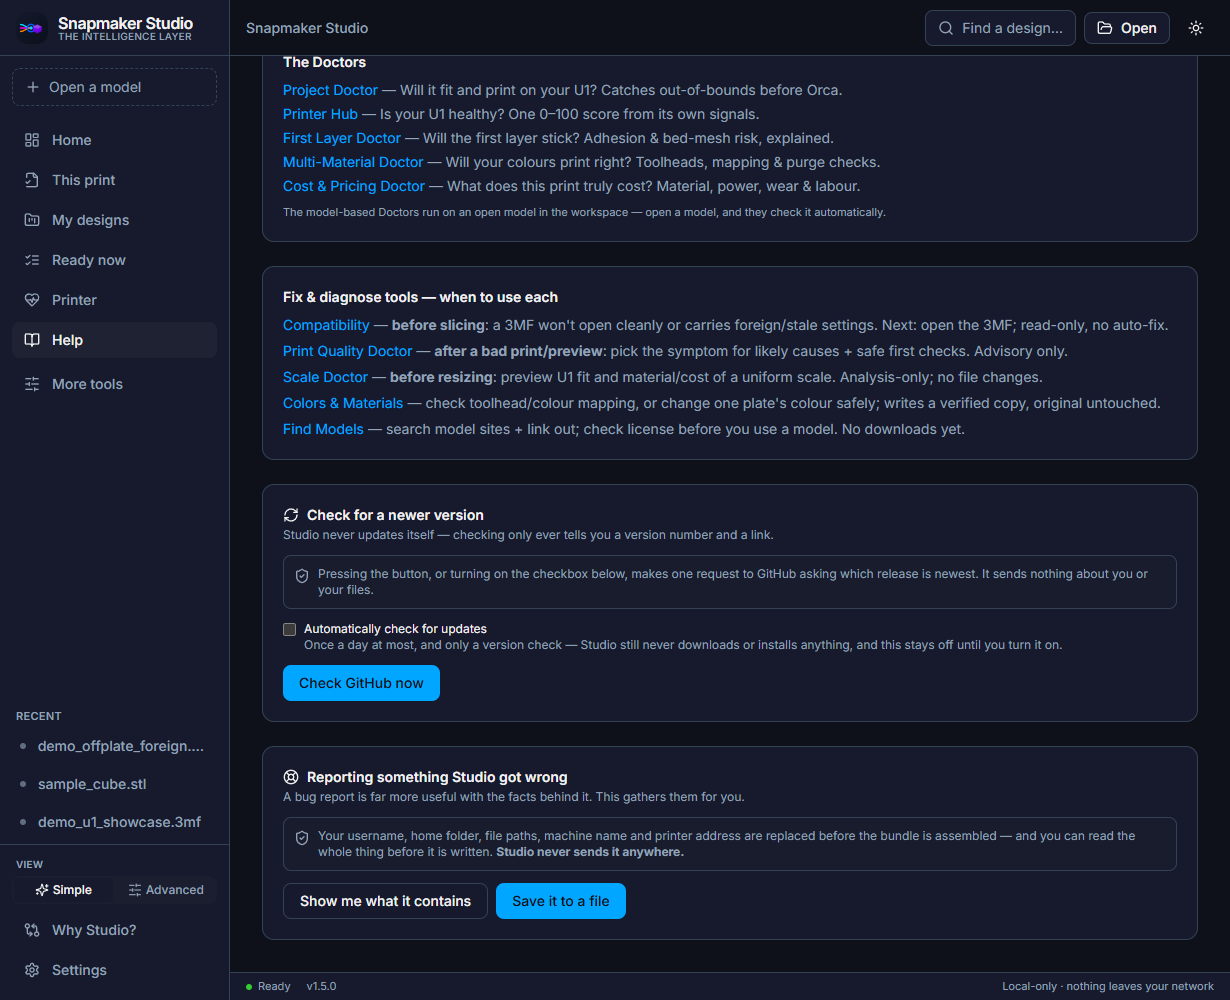The image size is (1230, 1000).
Task: Click the refresh icon beside Check for a newer version
Action: [291, 515]
